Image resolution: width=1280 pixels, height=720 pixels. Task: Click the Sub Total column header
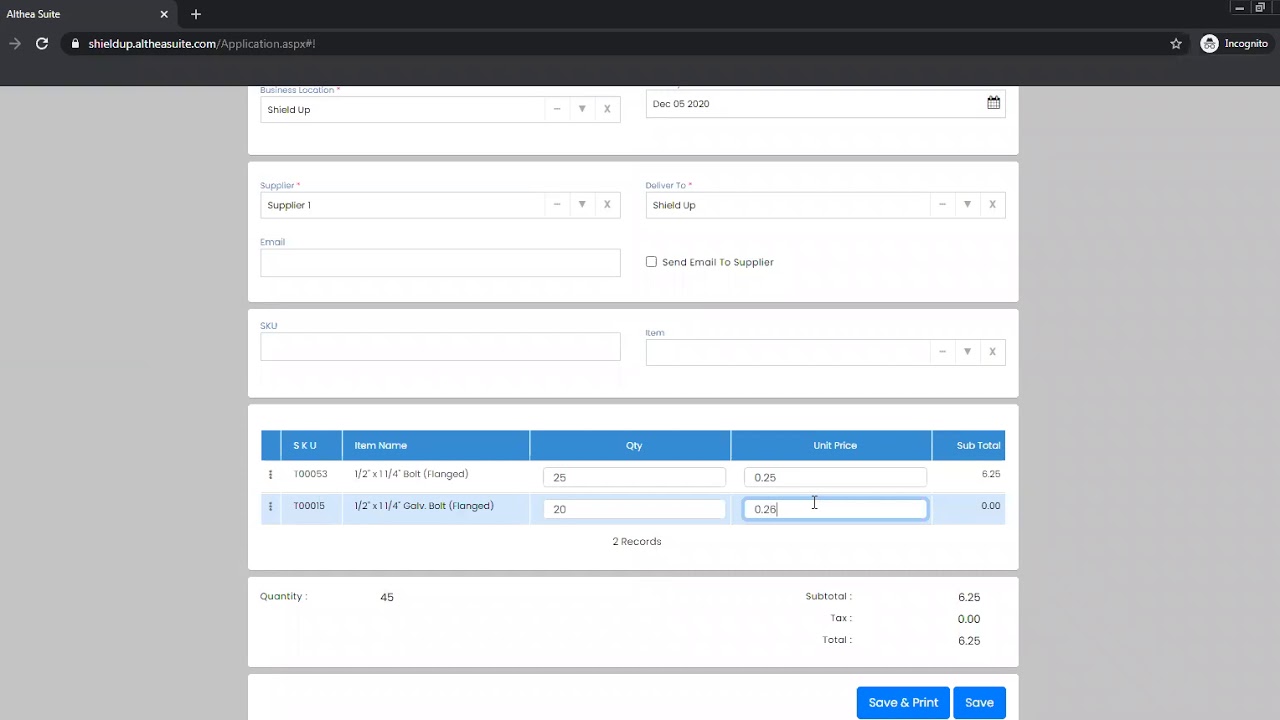click(x=969, y=445)
